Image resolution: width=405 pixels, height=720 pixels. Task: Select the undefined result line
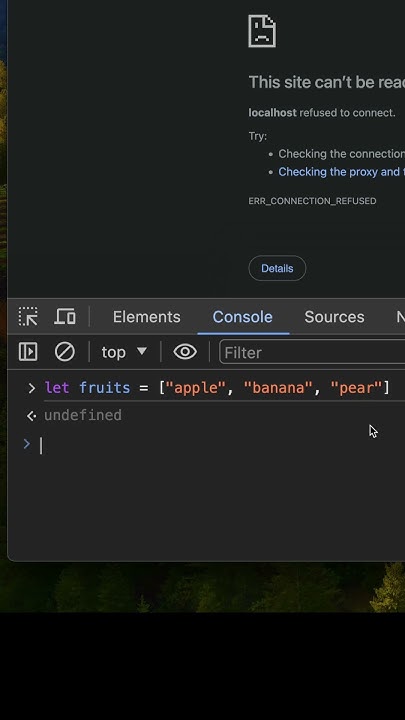click(83, 415)
